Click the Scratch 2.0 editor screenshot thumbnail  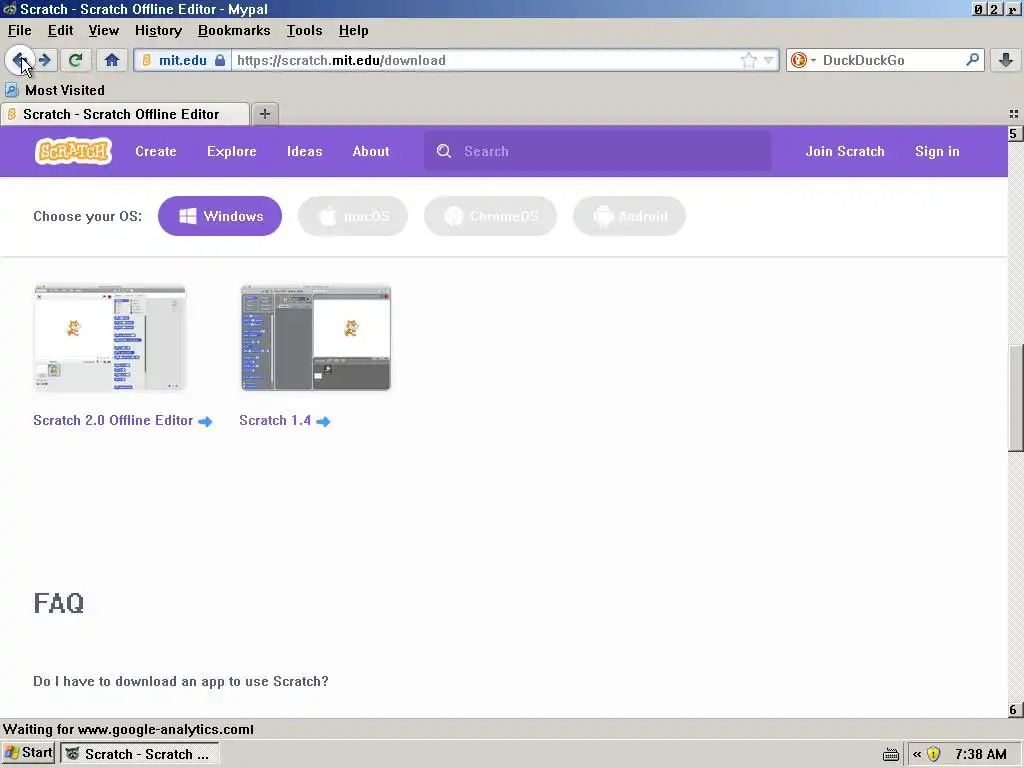tap(110, 338)
